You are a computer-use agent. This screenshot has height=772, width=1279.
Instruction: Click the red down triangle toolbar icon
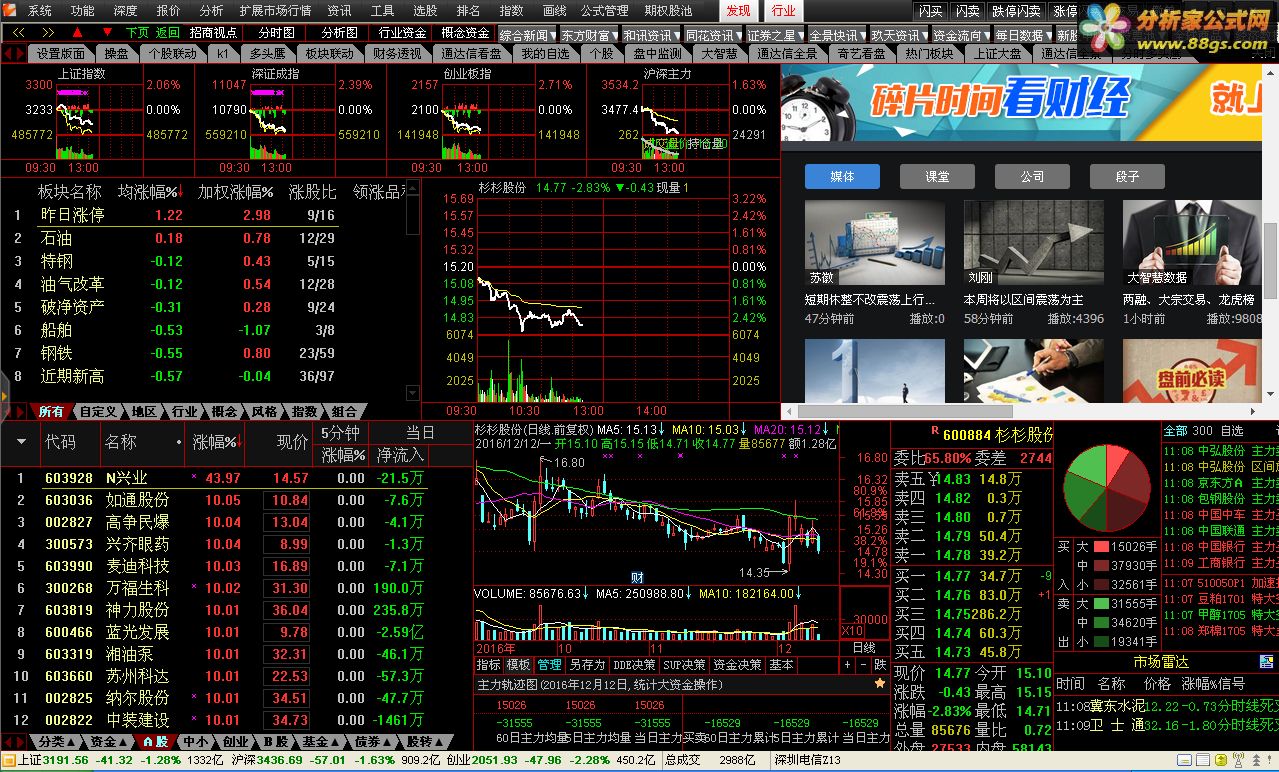[108, 33]
